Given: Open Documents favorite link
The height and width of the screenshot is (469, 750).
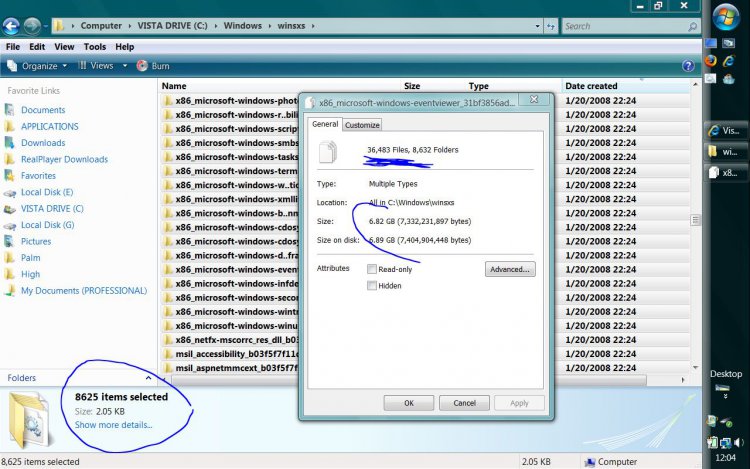Looking at the screenshot, I should click(x=43, y=110).
